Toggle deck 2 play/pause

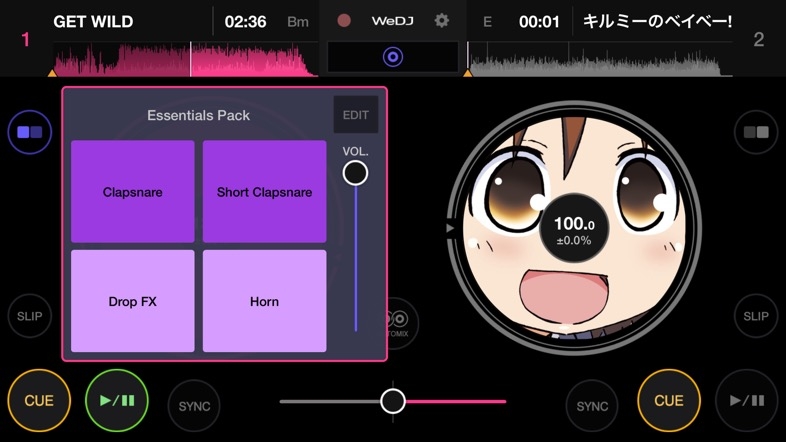coord(747,400)
